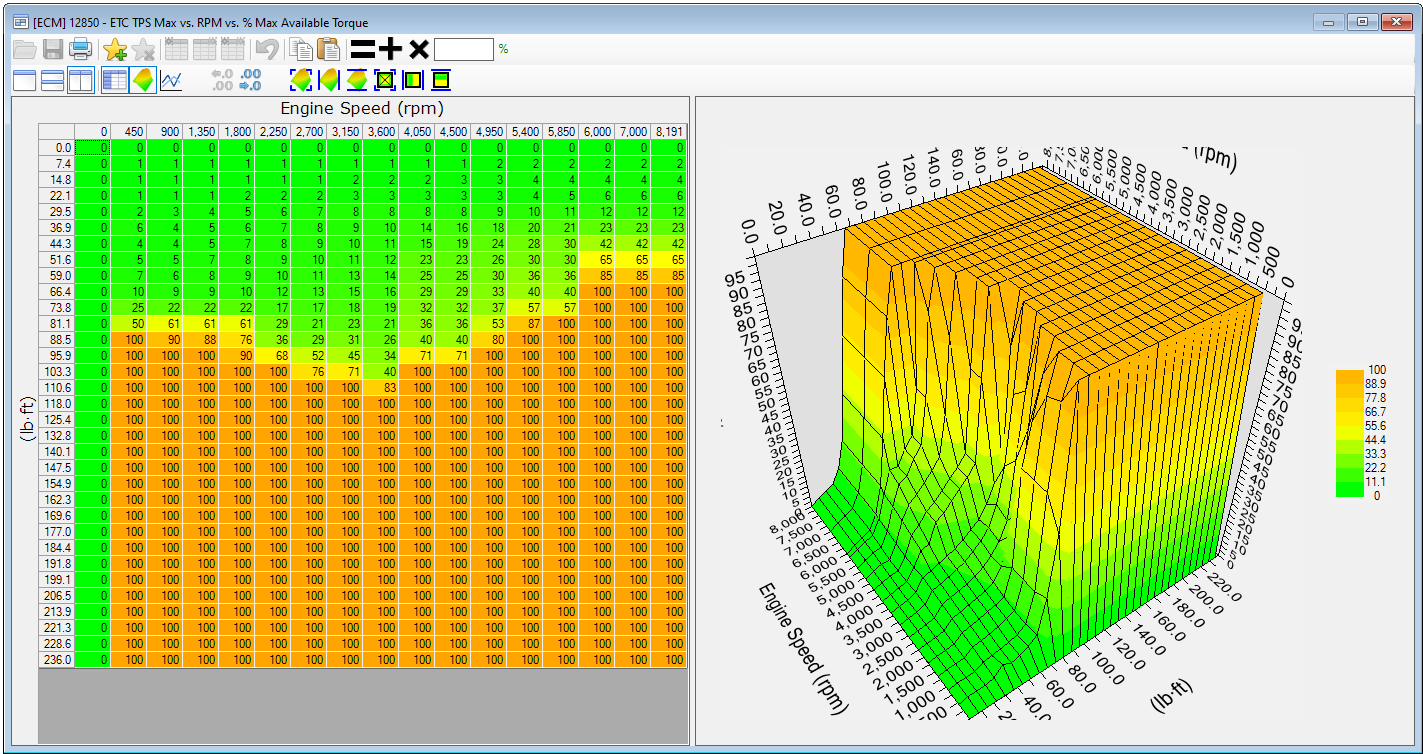The height and width of the screenshot is (754, 1423).
Task: Switch to horizontal split layout
Action: 52,81
